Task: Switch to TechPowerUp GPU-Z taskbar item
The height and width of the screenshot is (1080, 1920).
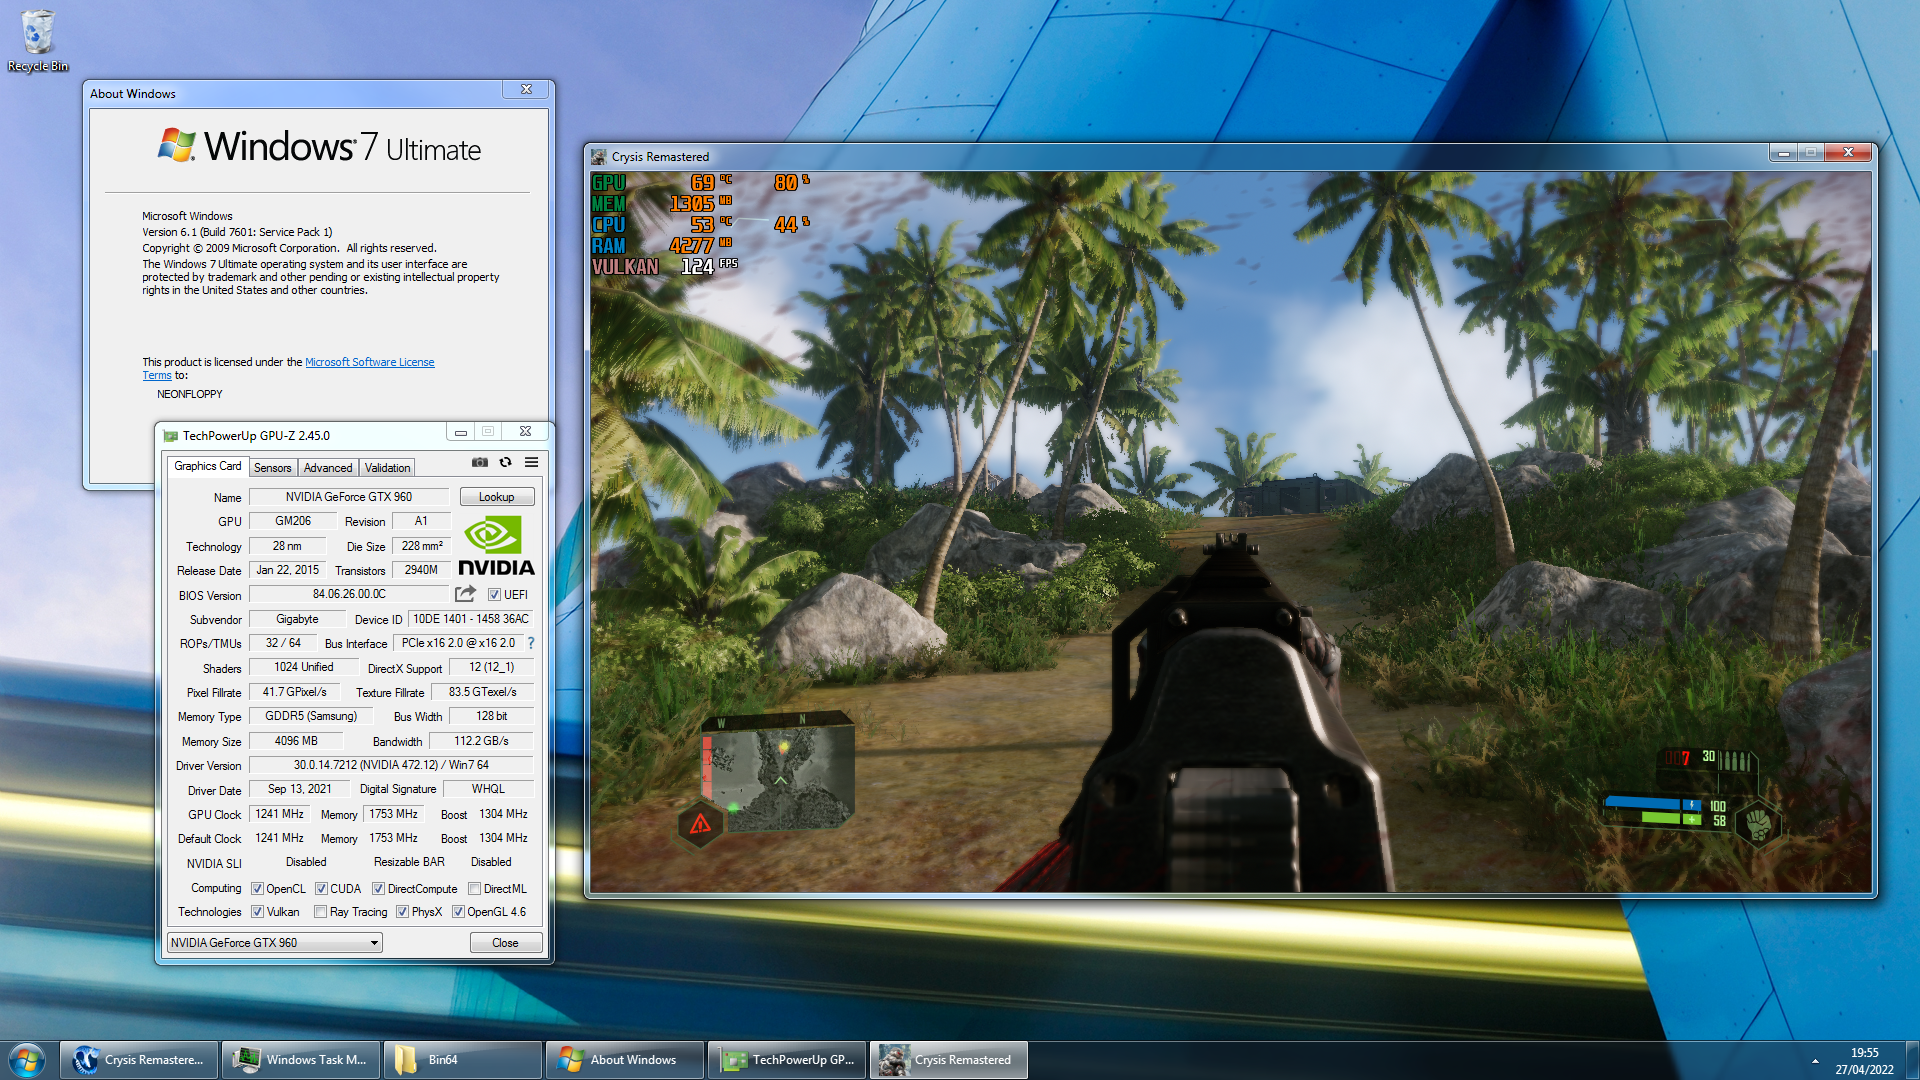Action: 787,1060
